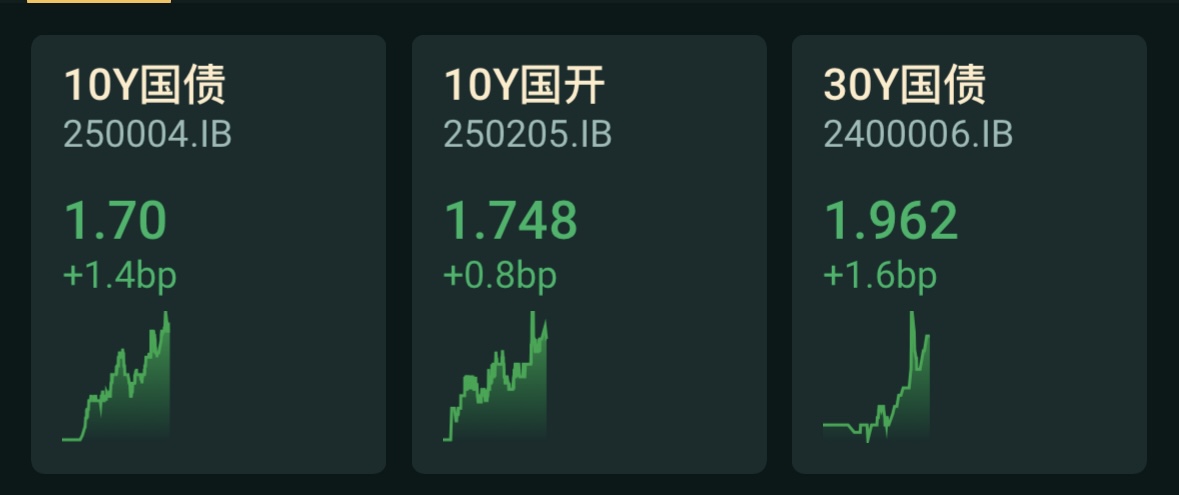Click the +1.6bp change label
The width and height of the screenshot is (1179, 495).
click(x=880, y=276)
